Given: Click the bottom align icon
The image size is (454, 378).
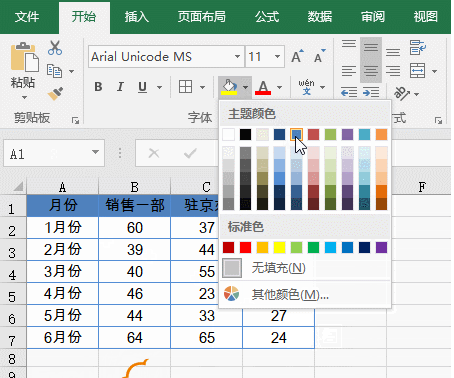Looking at the screenshot, I should (x=393, y=52).
